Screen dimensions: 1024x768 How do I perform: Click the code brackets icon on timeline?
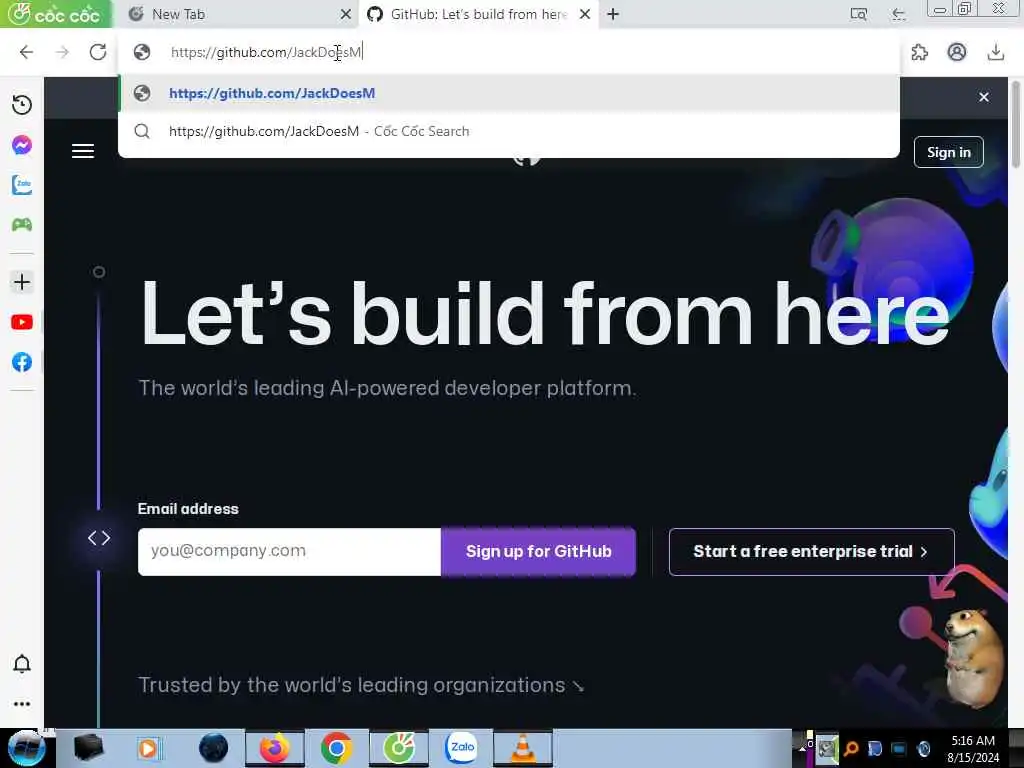[x=99, y=537]
